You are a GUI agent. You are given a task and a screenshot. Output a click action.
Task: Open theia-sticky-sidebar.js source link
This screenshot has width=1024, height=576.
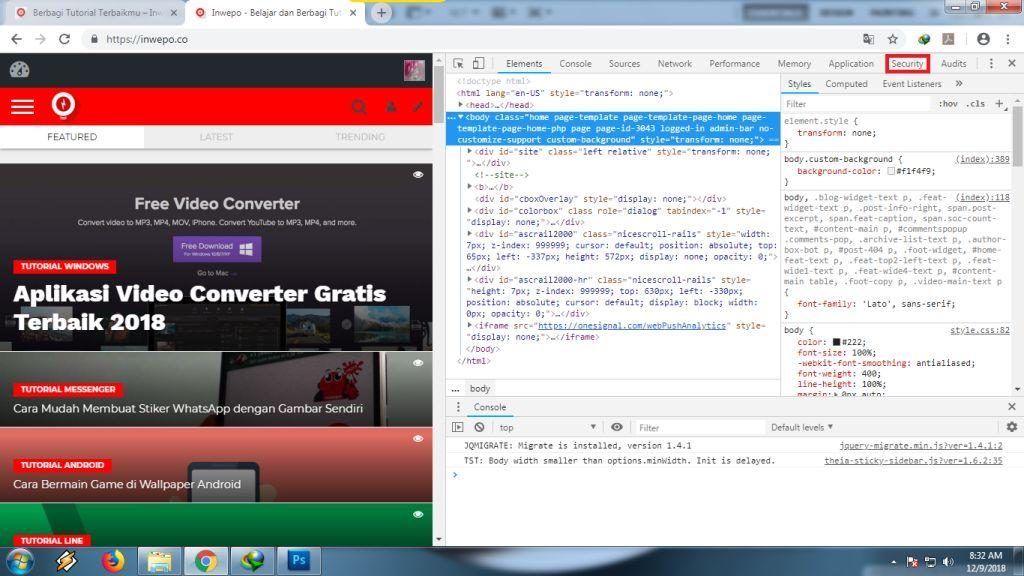913,460
